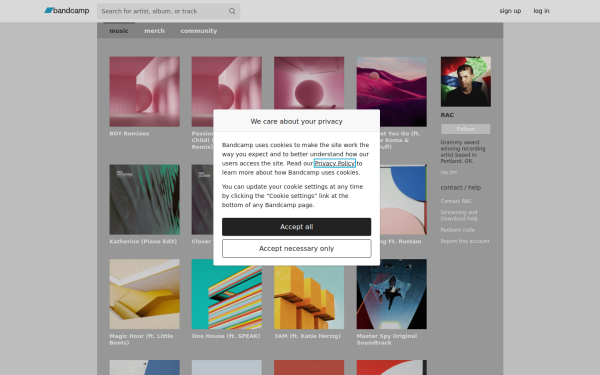Click Accept necessary only button
The height and width of the screenshot is (375, 600).
[297, 248]
